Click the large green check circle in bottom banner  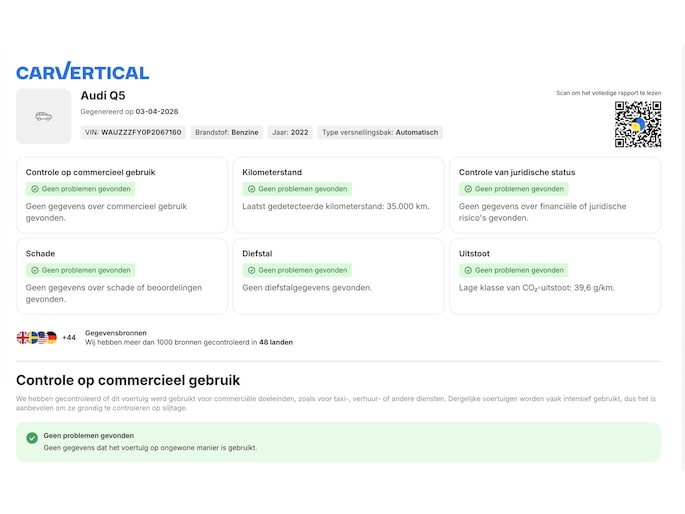[x=32, y=437]
